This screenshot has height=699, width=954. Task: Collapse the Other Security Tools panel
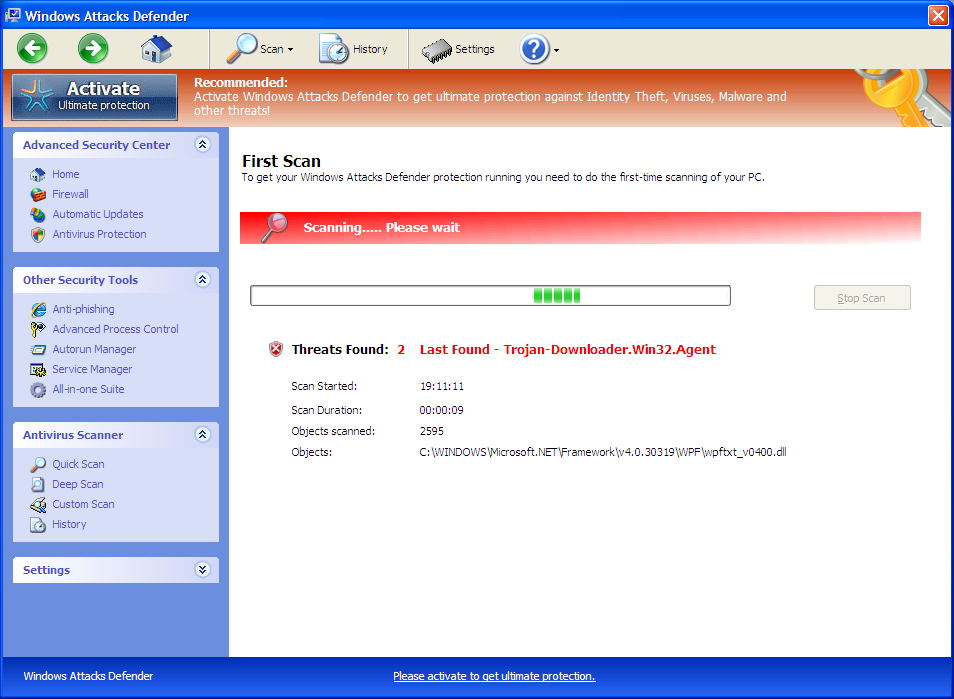pos(203,280)
